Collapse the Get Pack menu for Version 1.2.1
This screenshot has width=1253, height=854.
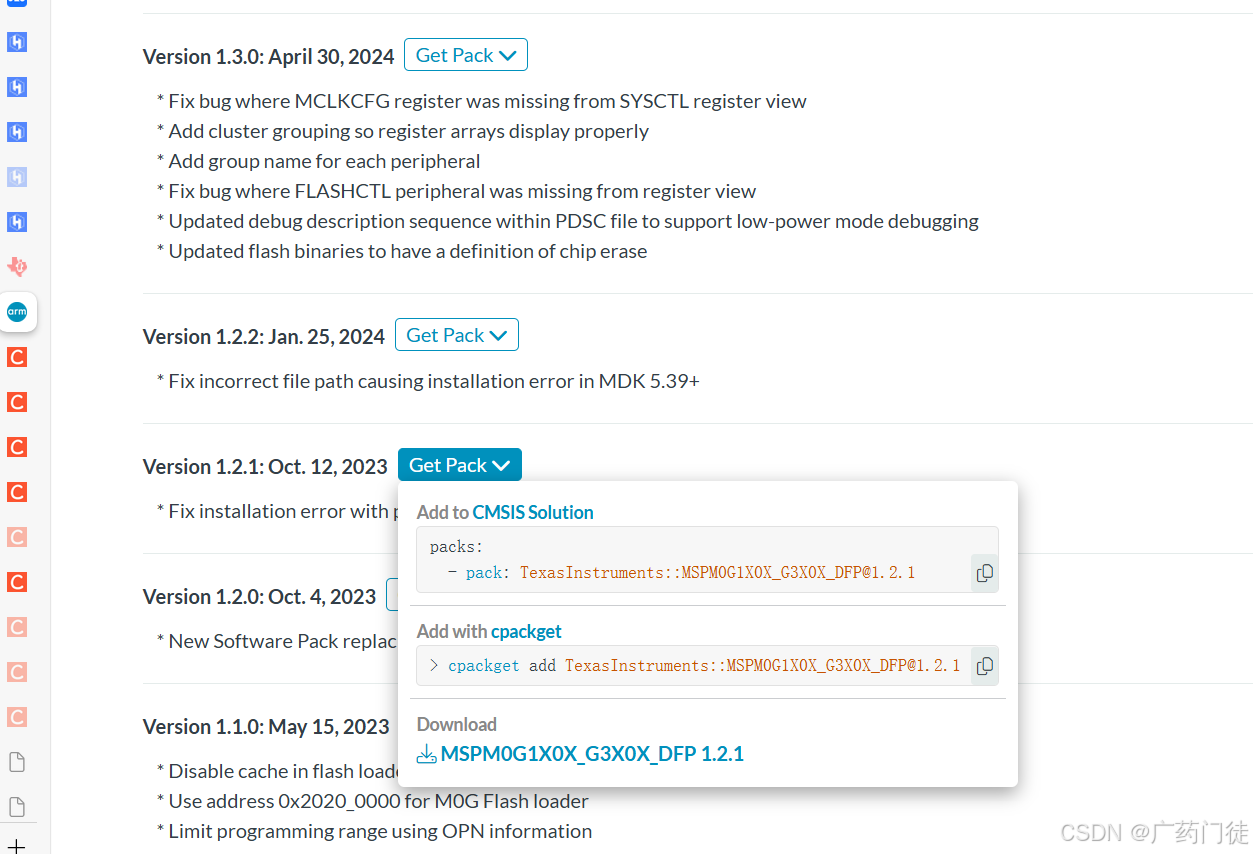tap(460, 465)
